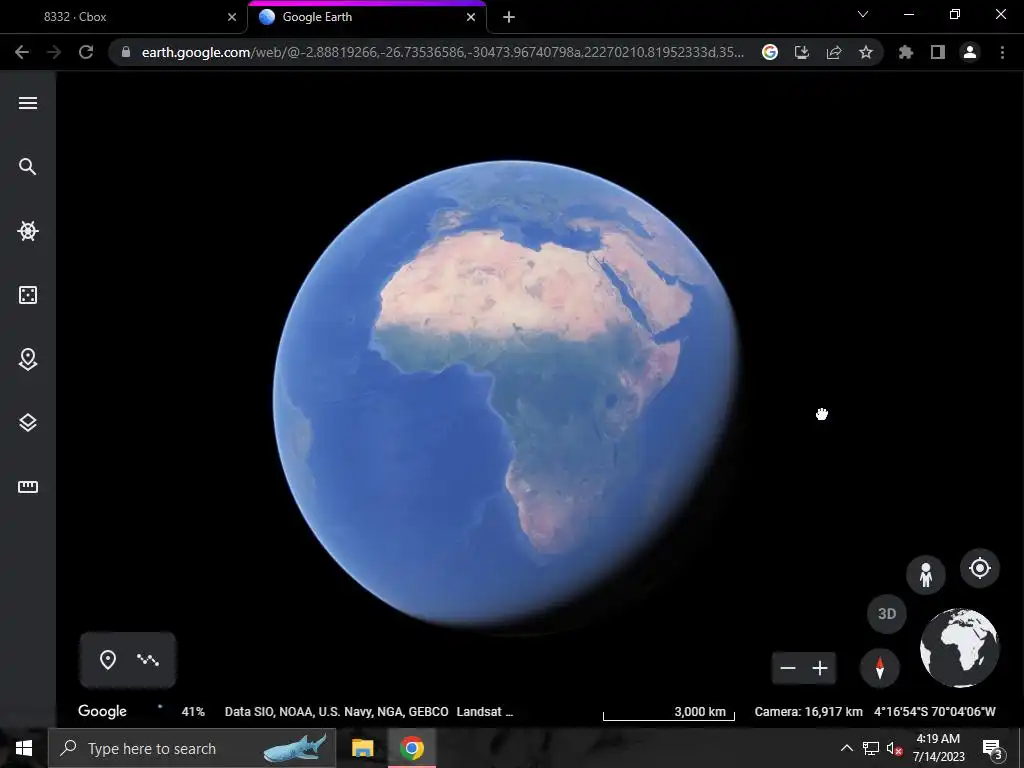Image resolution: width=1024 pixels, height=768 pixels.
Task: Bookmark this page with star
Action: [x=866, y=52]
